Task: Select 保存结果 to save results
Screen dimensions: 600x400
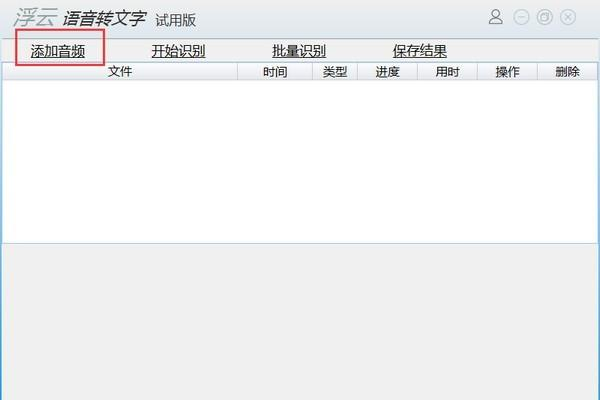Action: point(420,51)
